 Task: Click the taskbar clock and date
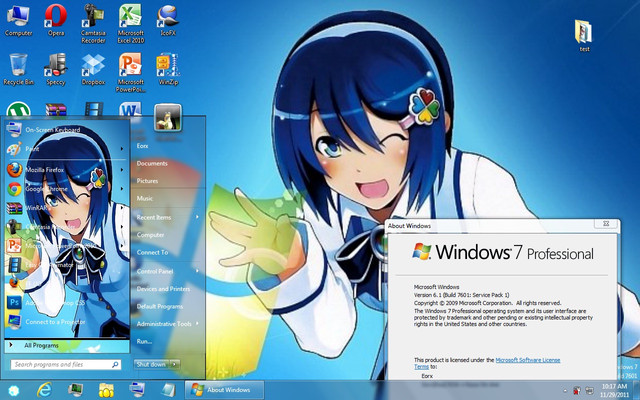(614, 391)
